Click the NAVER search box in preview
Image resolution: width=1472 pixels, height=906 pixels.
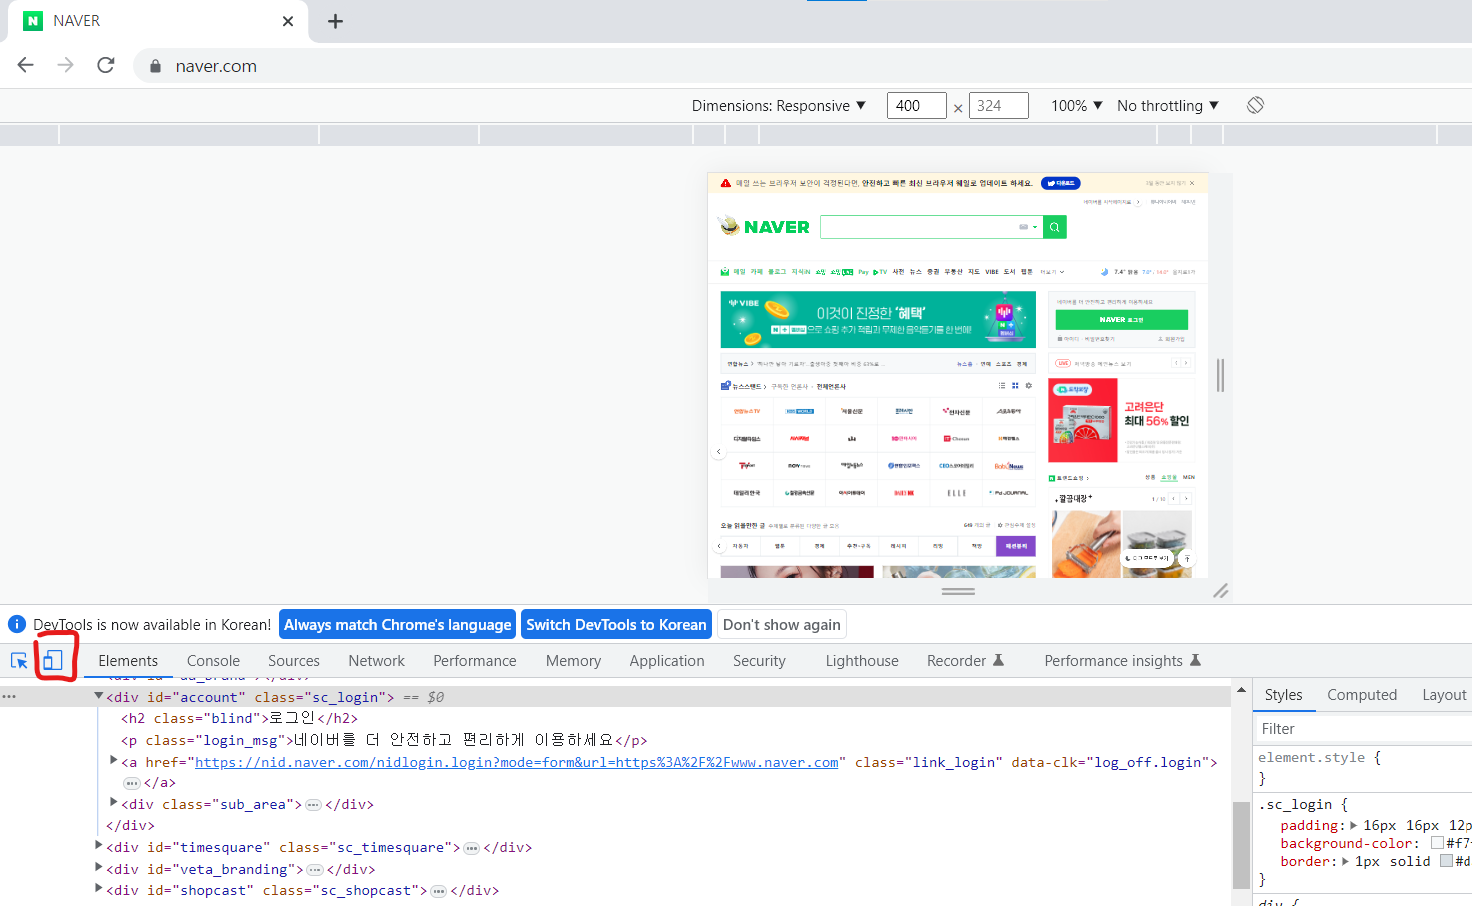(930, 227)
